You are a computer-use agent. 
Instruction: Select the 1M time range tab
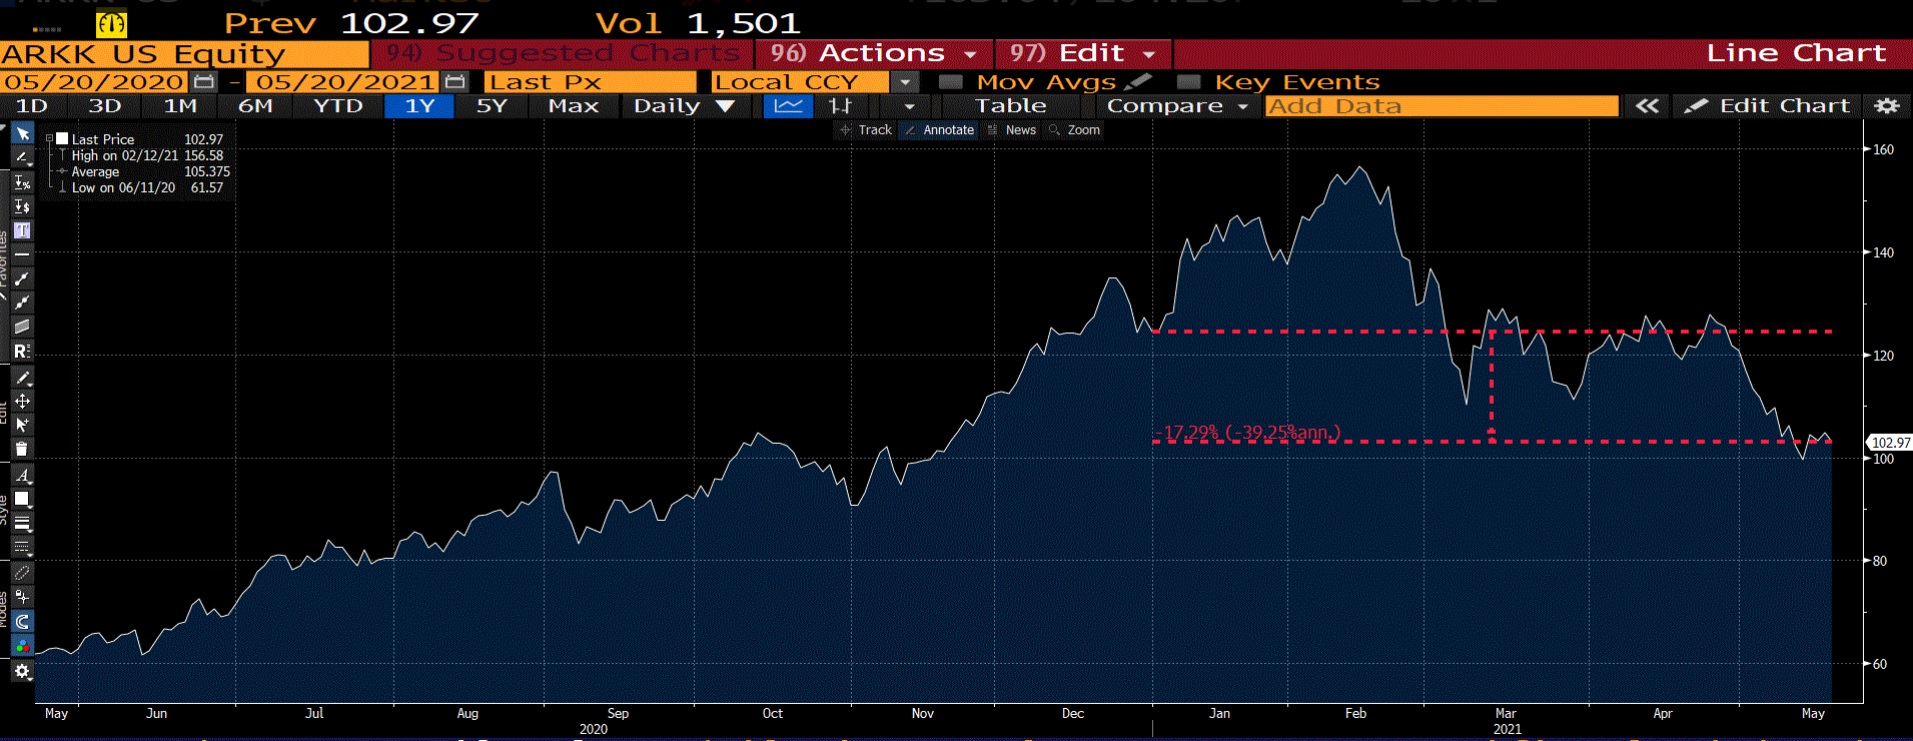coord(180,106)
